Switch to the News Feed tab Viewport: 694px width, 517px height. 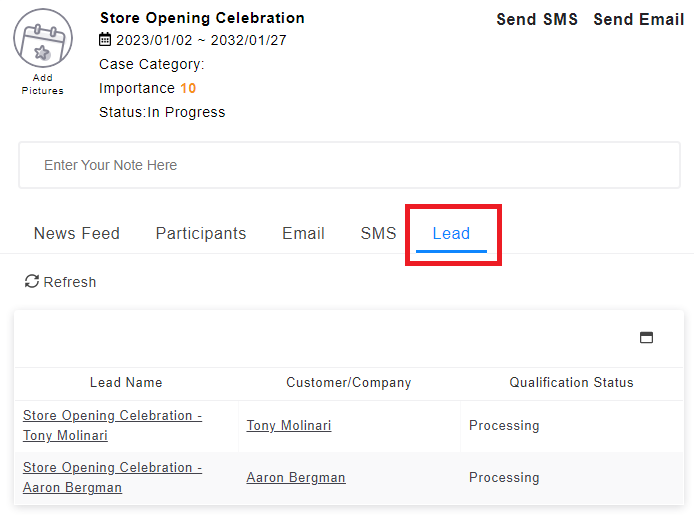(77, 234)
